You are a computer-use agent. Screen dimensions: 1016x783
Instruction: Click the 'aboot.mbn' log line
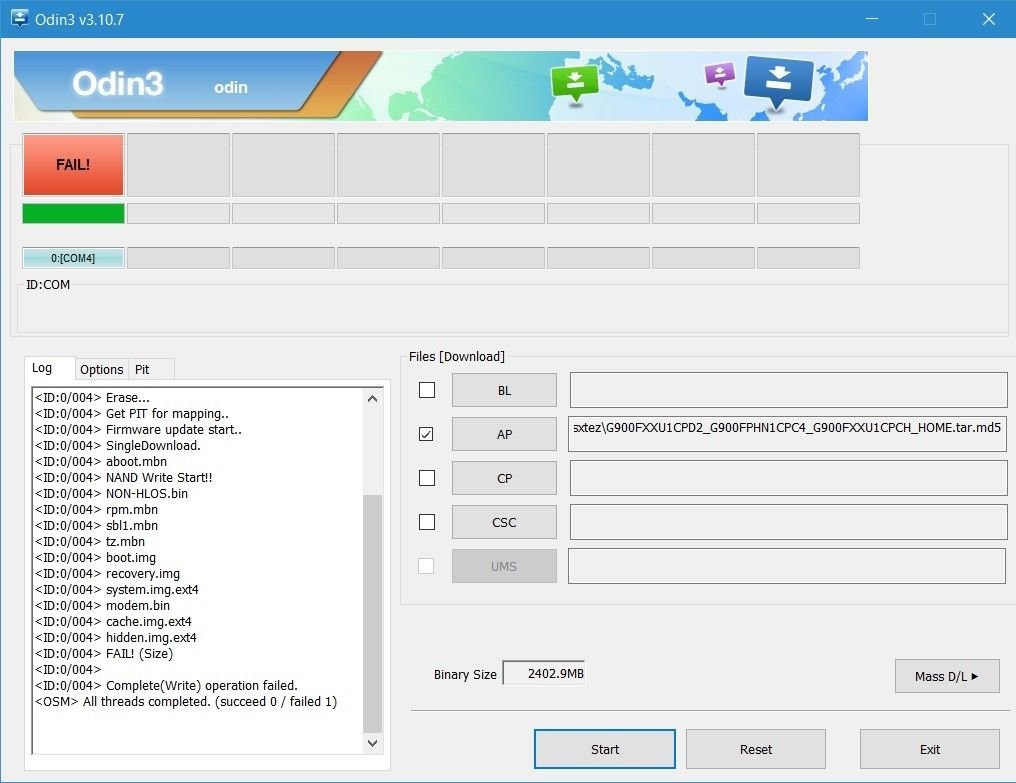click(100, 462)
